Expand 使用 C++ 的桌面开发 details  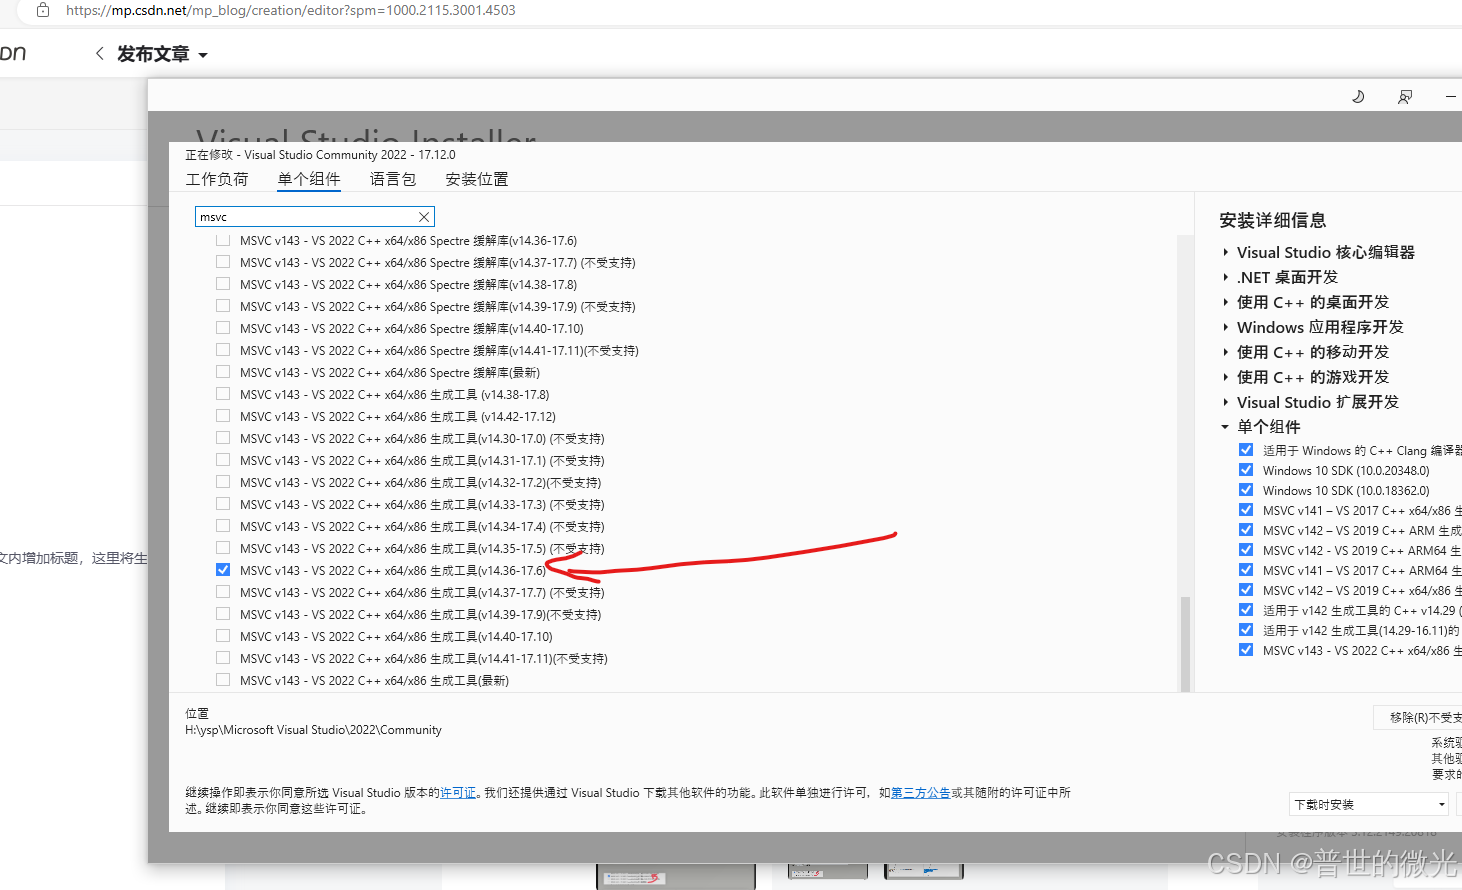(1225, 302)
